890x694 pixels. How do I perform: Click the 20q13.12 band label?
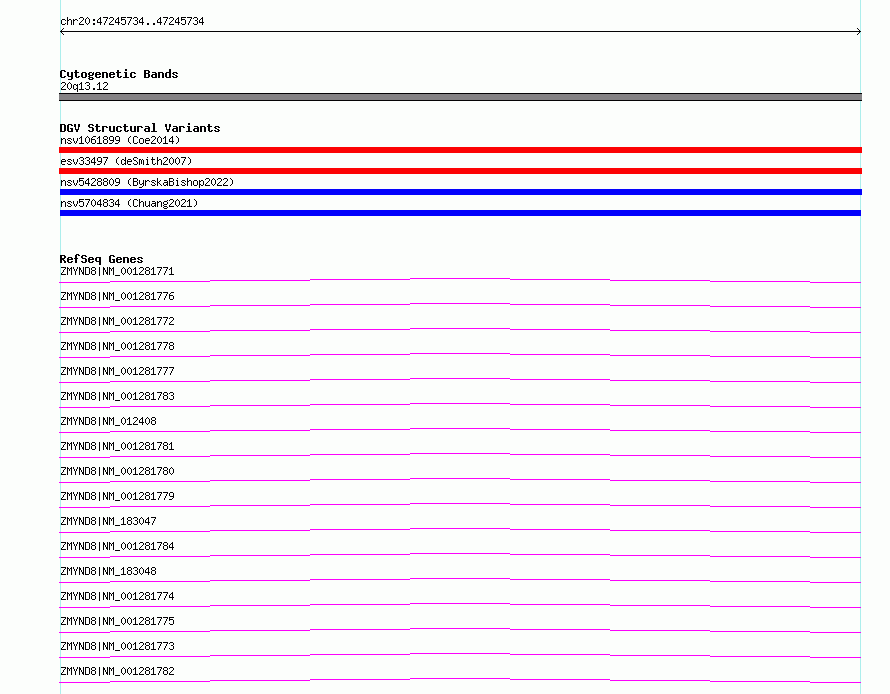[x=84, y=86]
